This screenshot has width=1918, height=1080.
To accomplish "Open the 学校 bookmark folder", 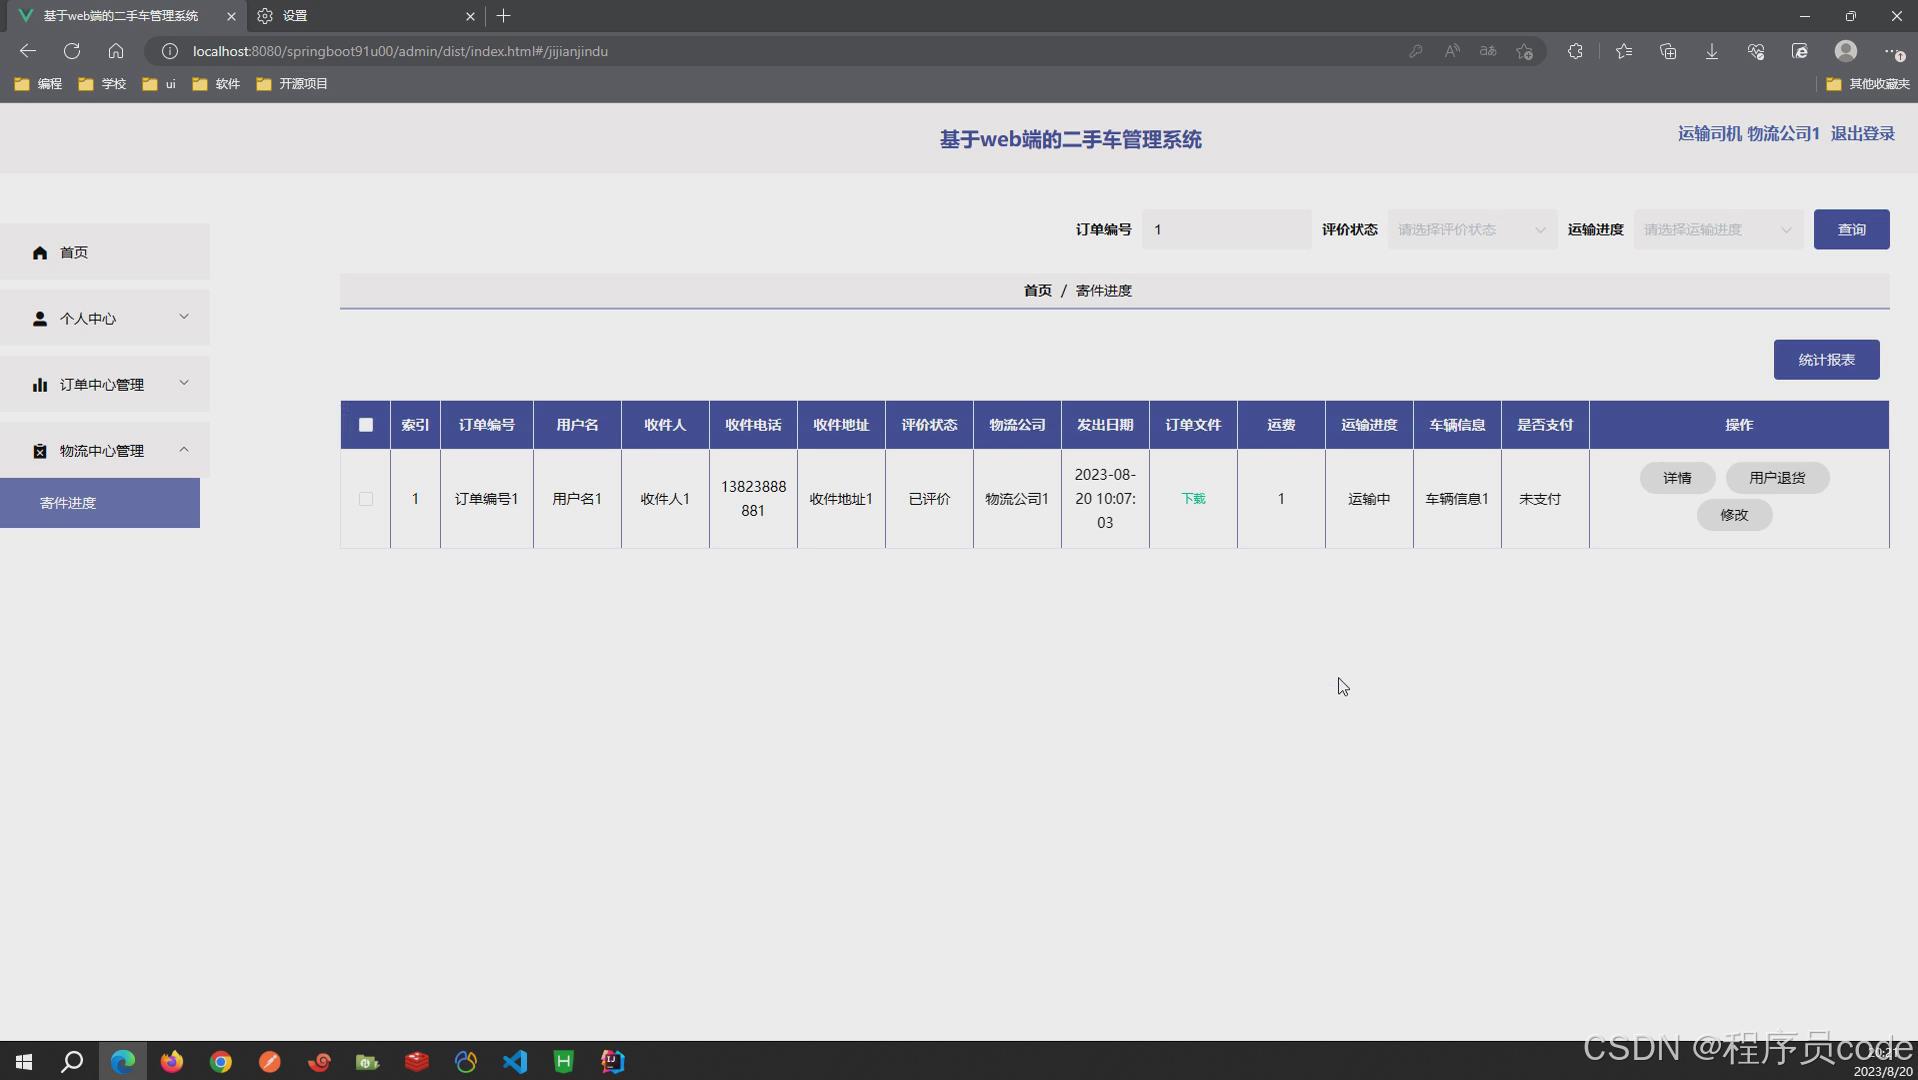I will tap(102, 84).
